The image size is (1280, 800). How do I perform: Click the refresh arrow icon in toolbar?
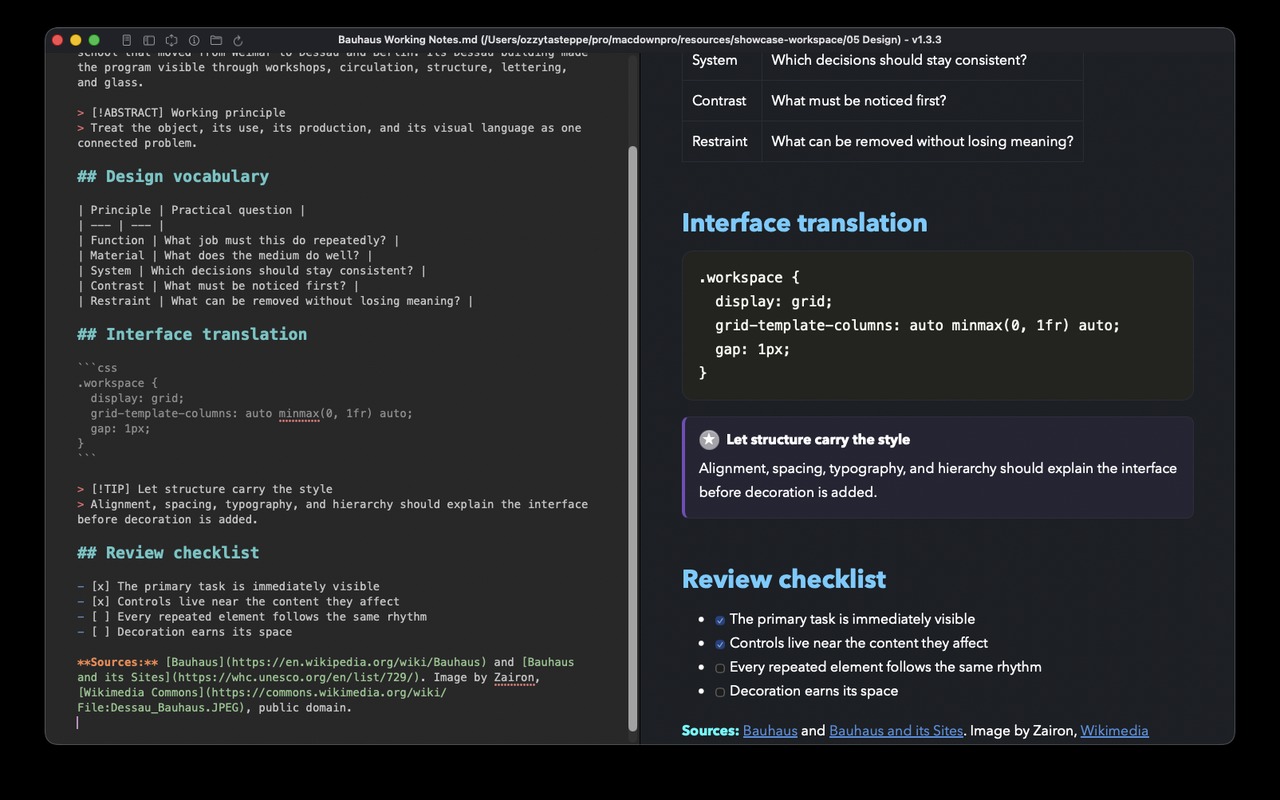click(x=238, y=40)
